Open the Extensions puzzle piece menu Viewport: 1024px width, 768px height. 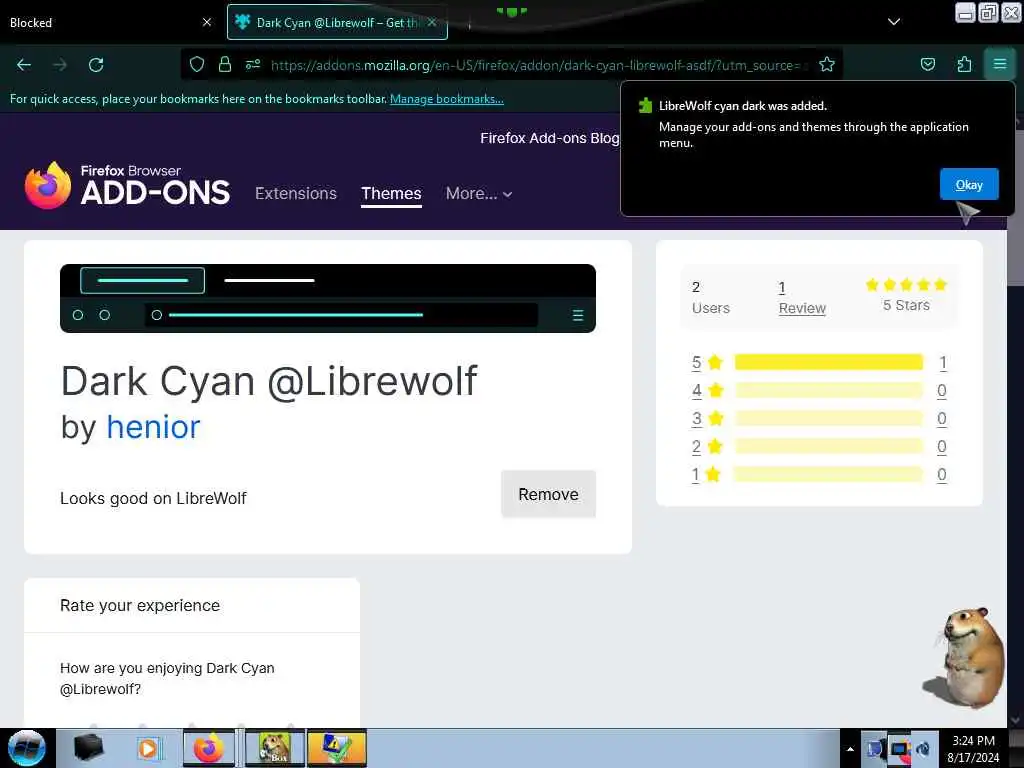click(x=964, y=64)
